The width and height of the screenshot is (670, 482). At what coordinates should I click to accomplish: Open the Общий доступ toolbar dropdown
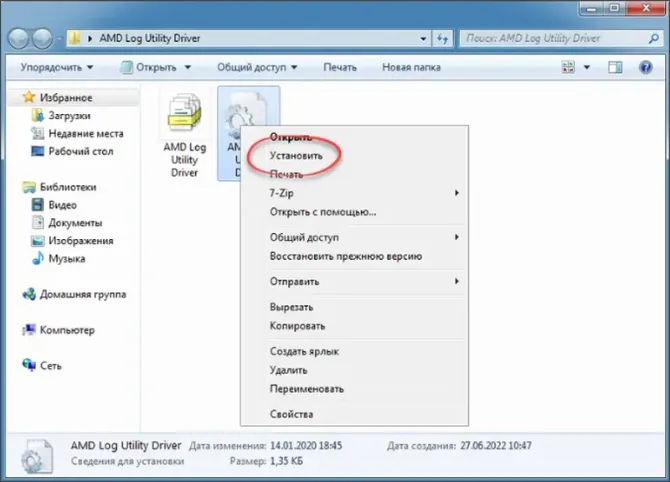click(257, 67)
